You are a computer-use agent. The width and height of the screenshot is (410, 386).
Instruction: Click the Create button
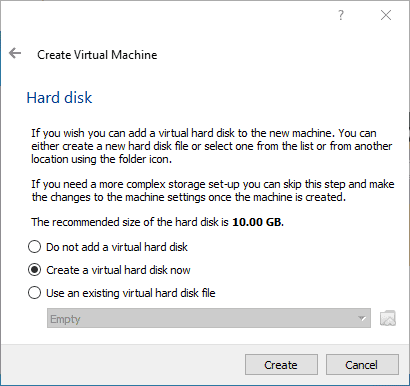coord(281,365)
